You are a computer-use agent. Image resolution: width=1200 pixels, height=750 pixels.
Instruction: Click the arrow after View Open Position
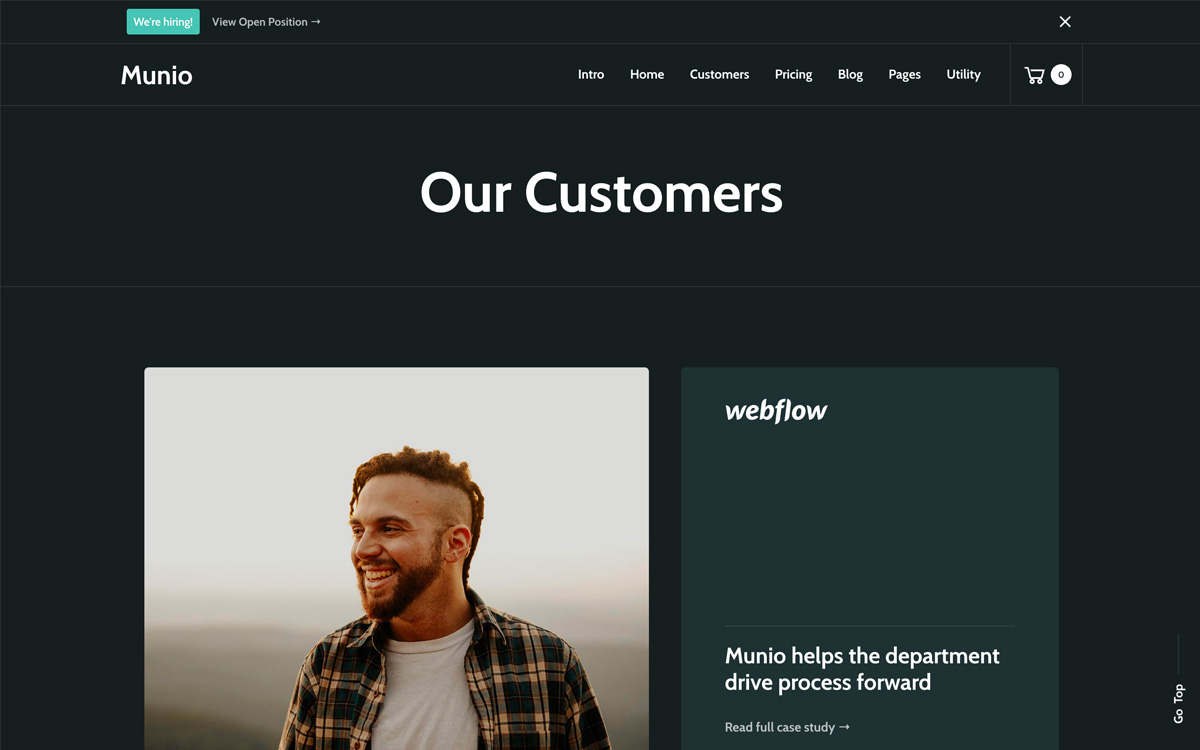(316, 22)
